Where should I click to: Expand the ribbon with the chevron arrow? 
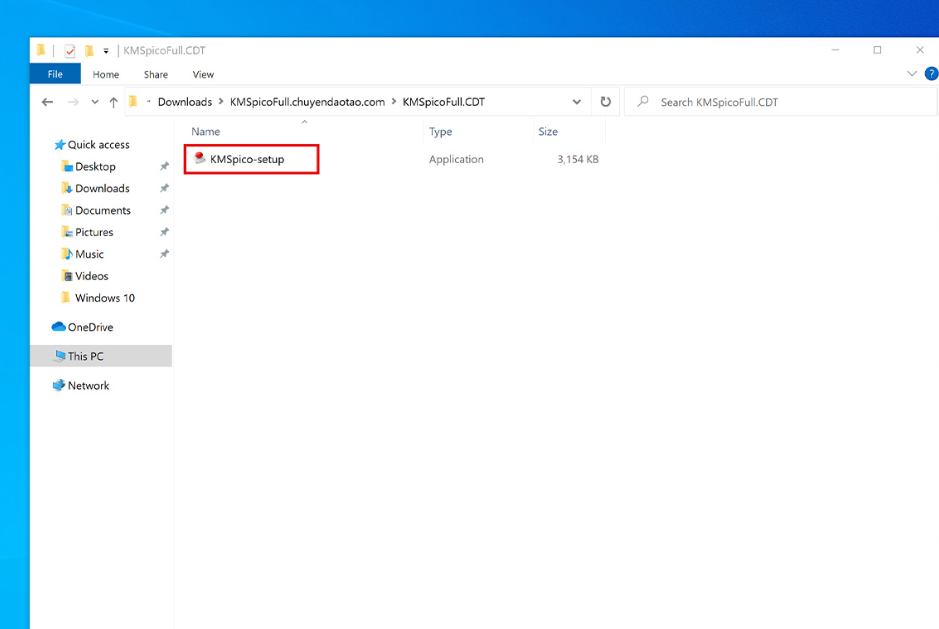click(911, 74)
